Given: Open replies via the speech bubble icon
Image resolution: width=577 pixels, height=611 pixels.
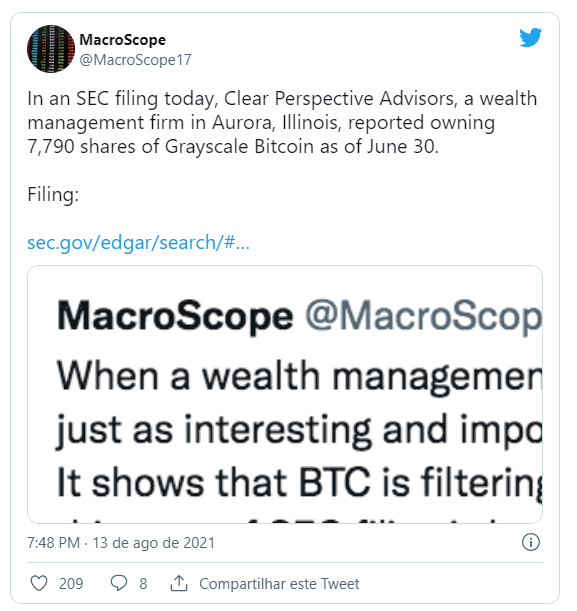Looking at the screenshot, I should 118,583.
